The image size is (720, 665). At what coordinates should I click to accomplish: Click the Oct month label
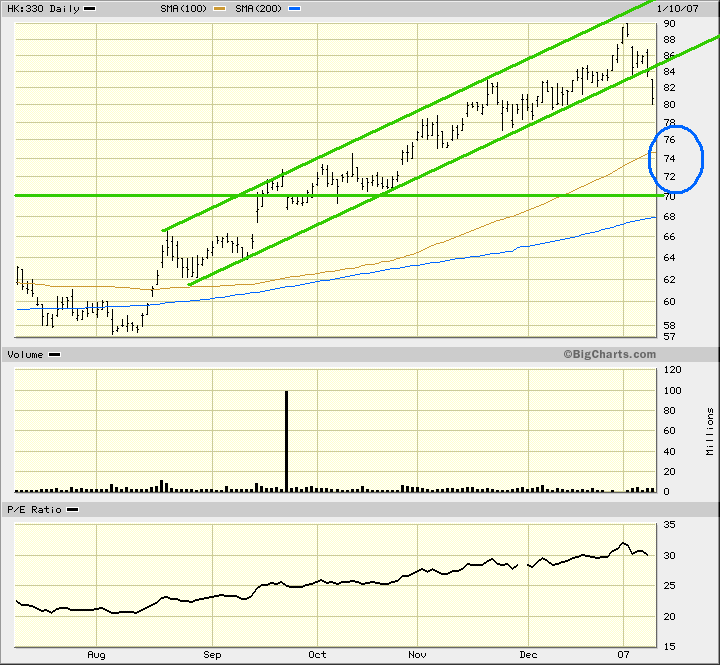[317, 654]
